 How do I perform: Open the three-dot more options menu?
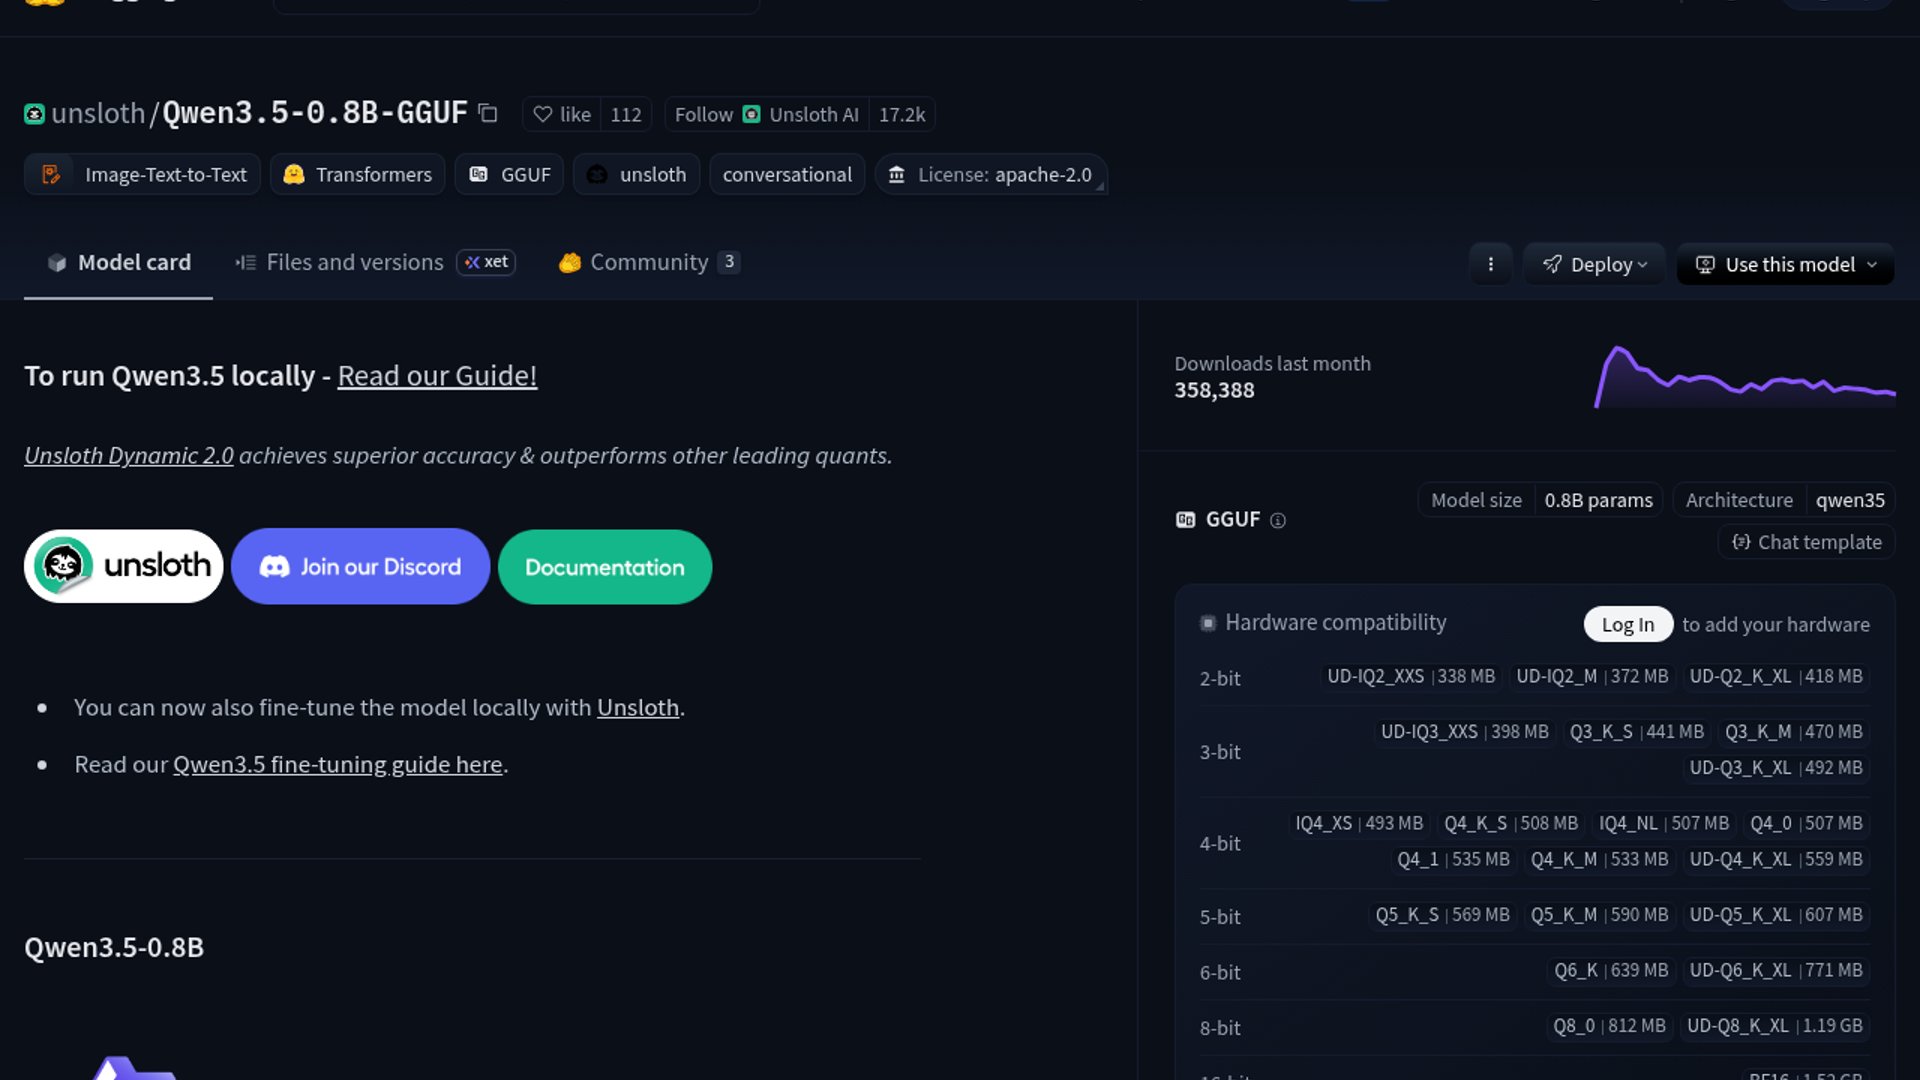coord(1490,264)
